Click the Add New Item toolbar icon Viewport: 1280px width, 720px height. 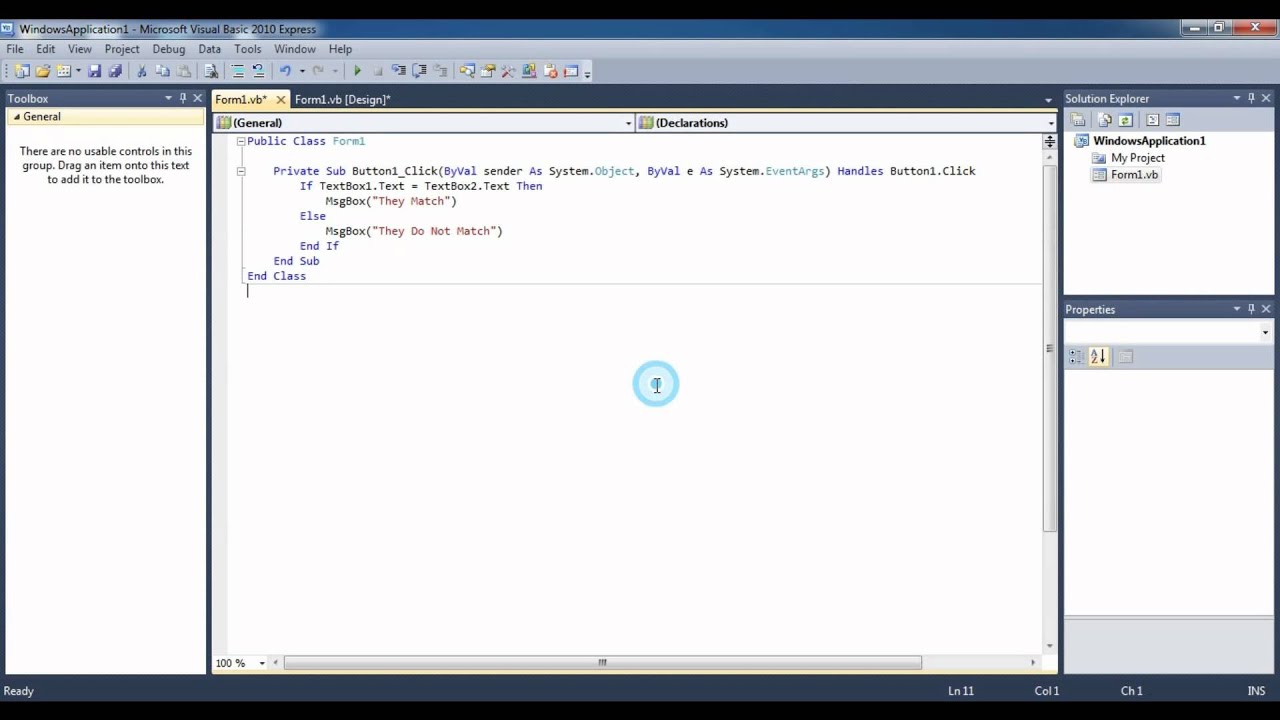(x=63, y=71)
